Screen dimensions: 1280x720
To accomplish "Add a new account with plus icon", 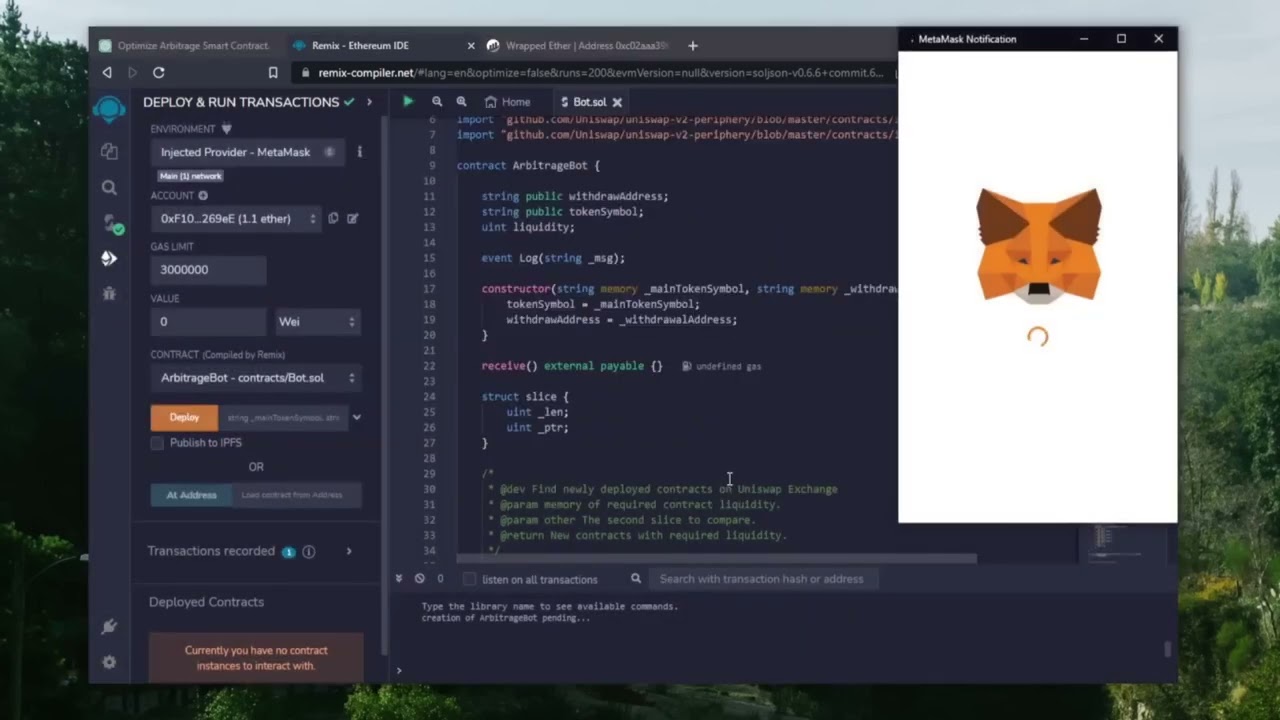I will 203,196.
